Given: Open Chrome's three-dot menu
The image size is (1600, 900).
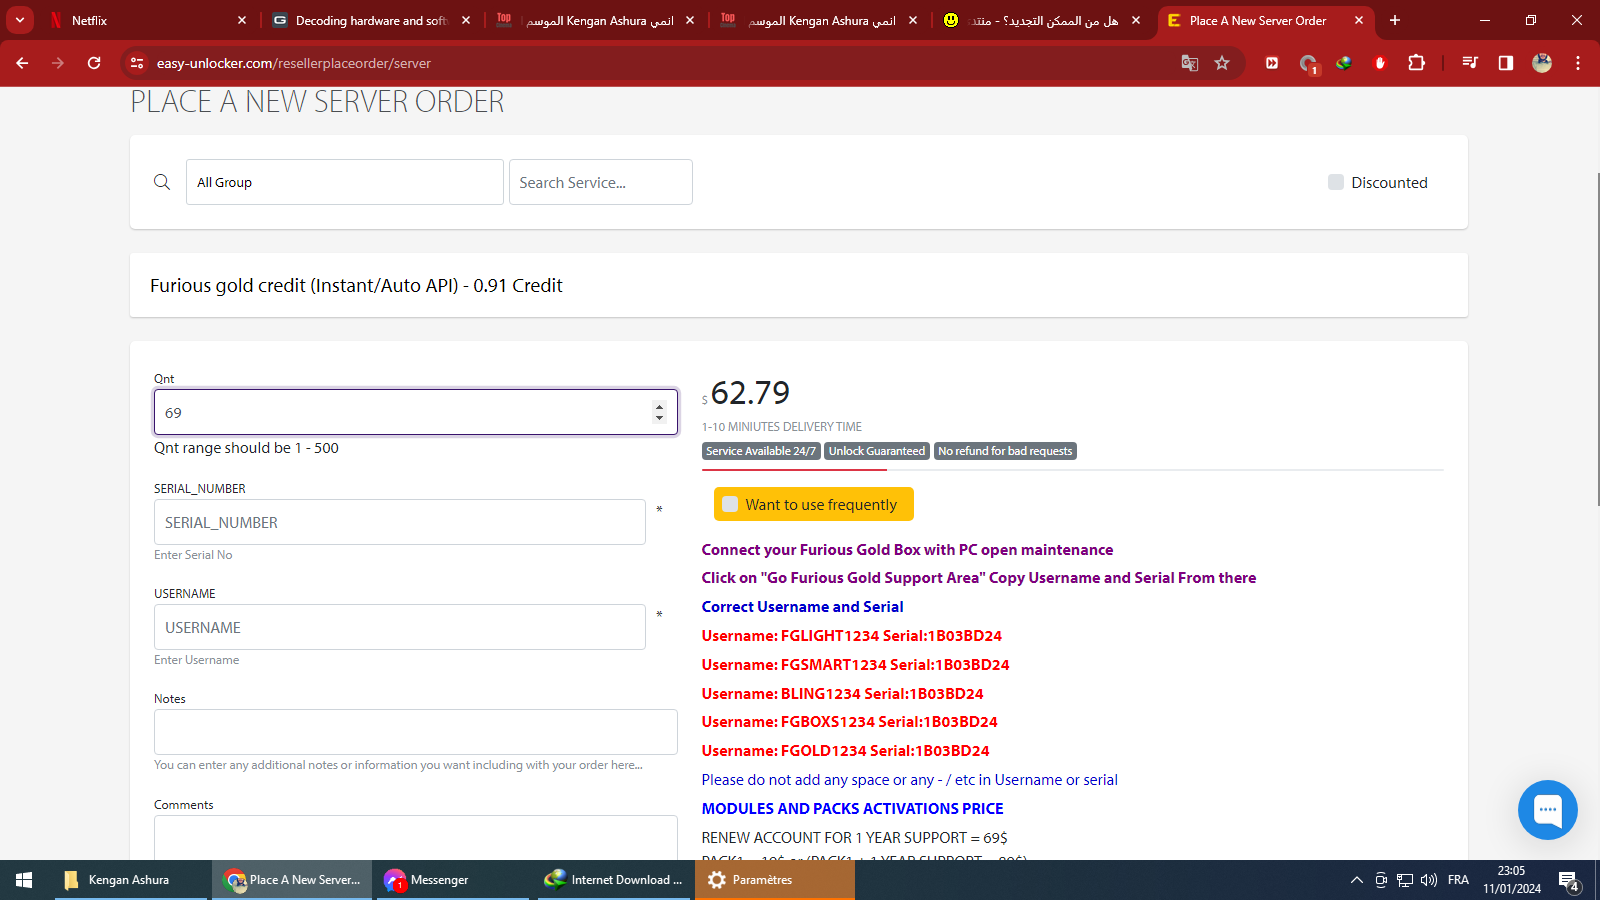Looking at the screenshot, I should pyautogui.click(x=1578, y=63).
